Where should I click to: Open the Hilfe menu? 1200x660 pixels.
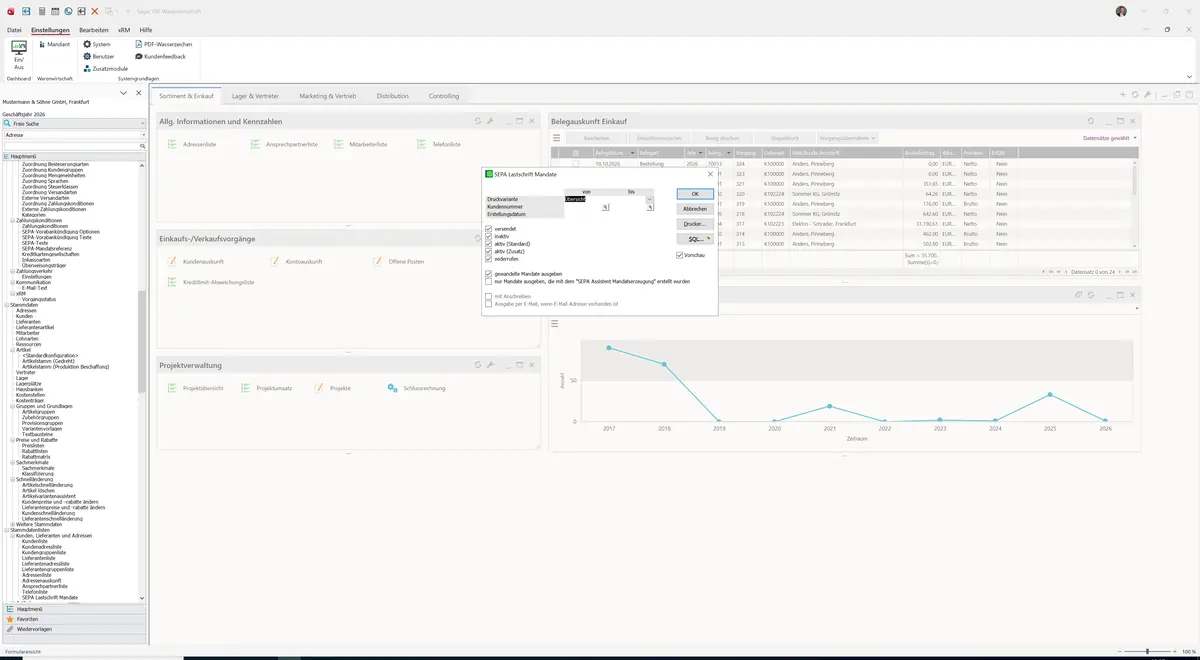146,31
